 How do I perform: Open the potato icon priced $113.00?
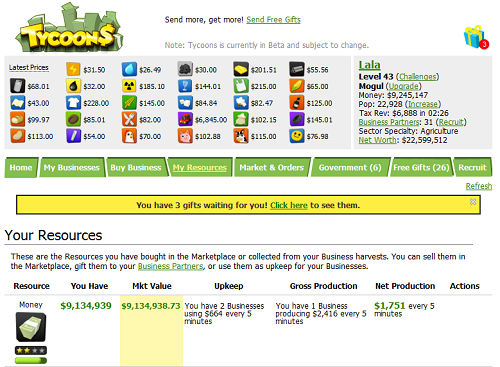pos(17,136)
